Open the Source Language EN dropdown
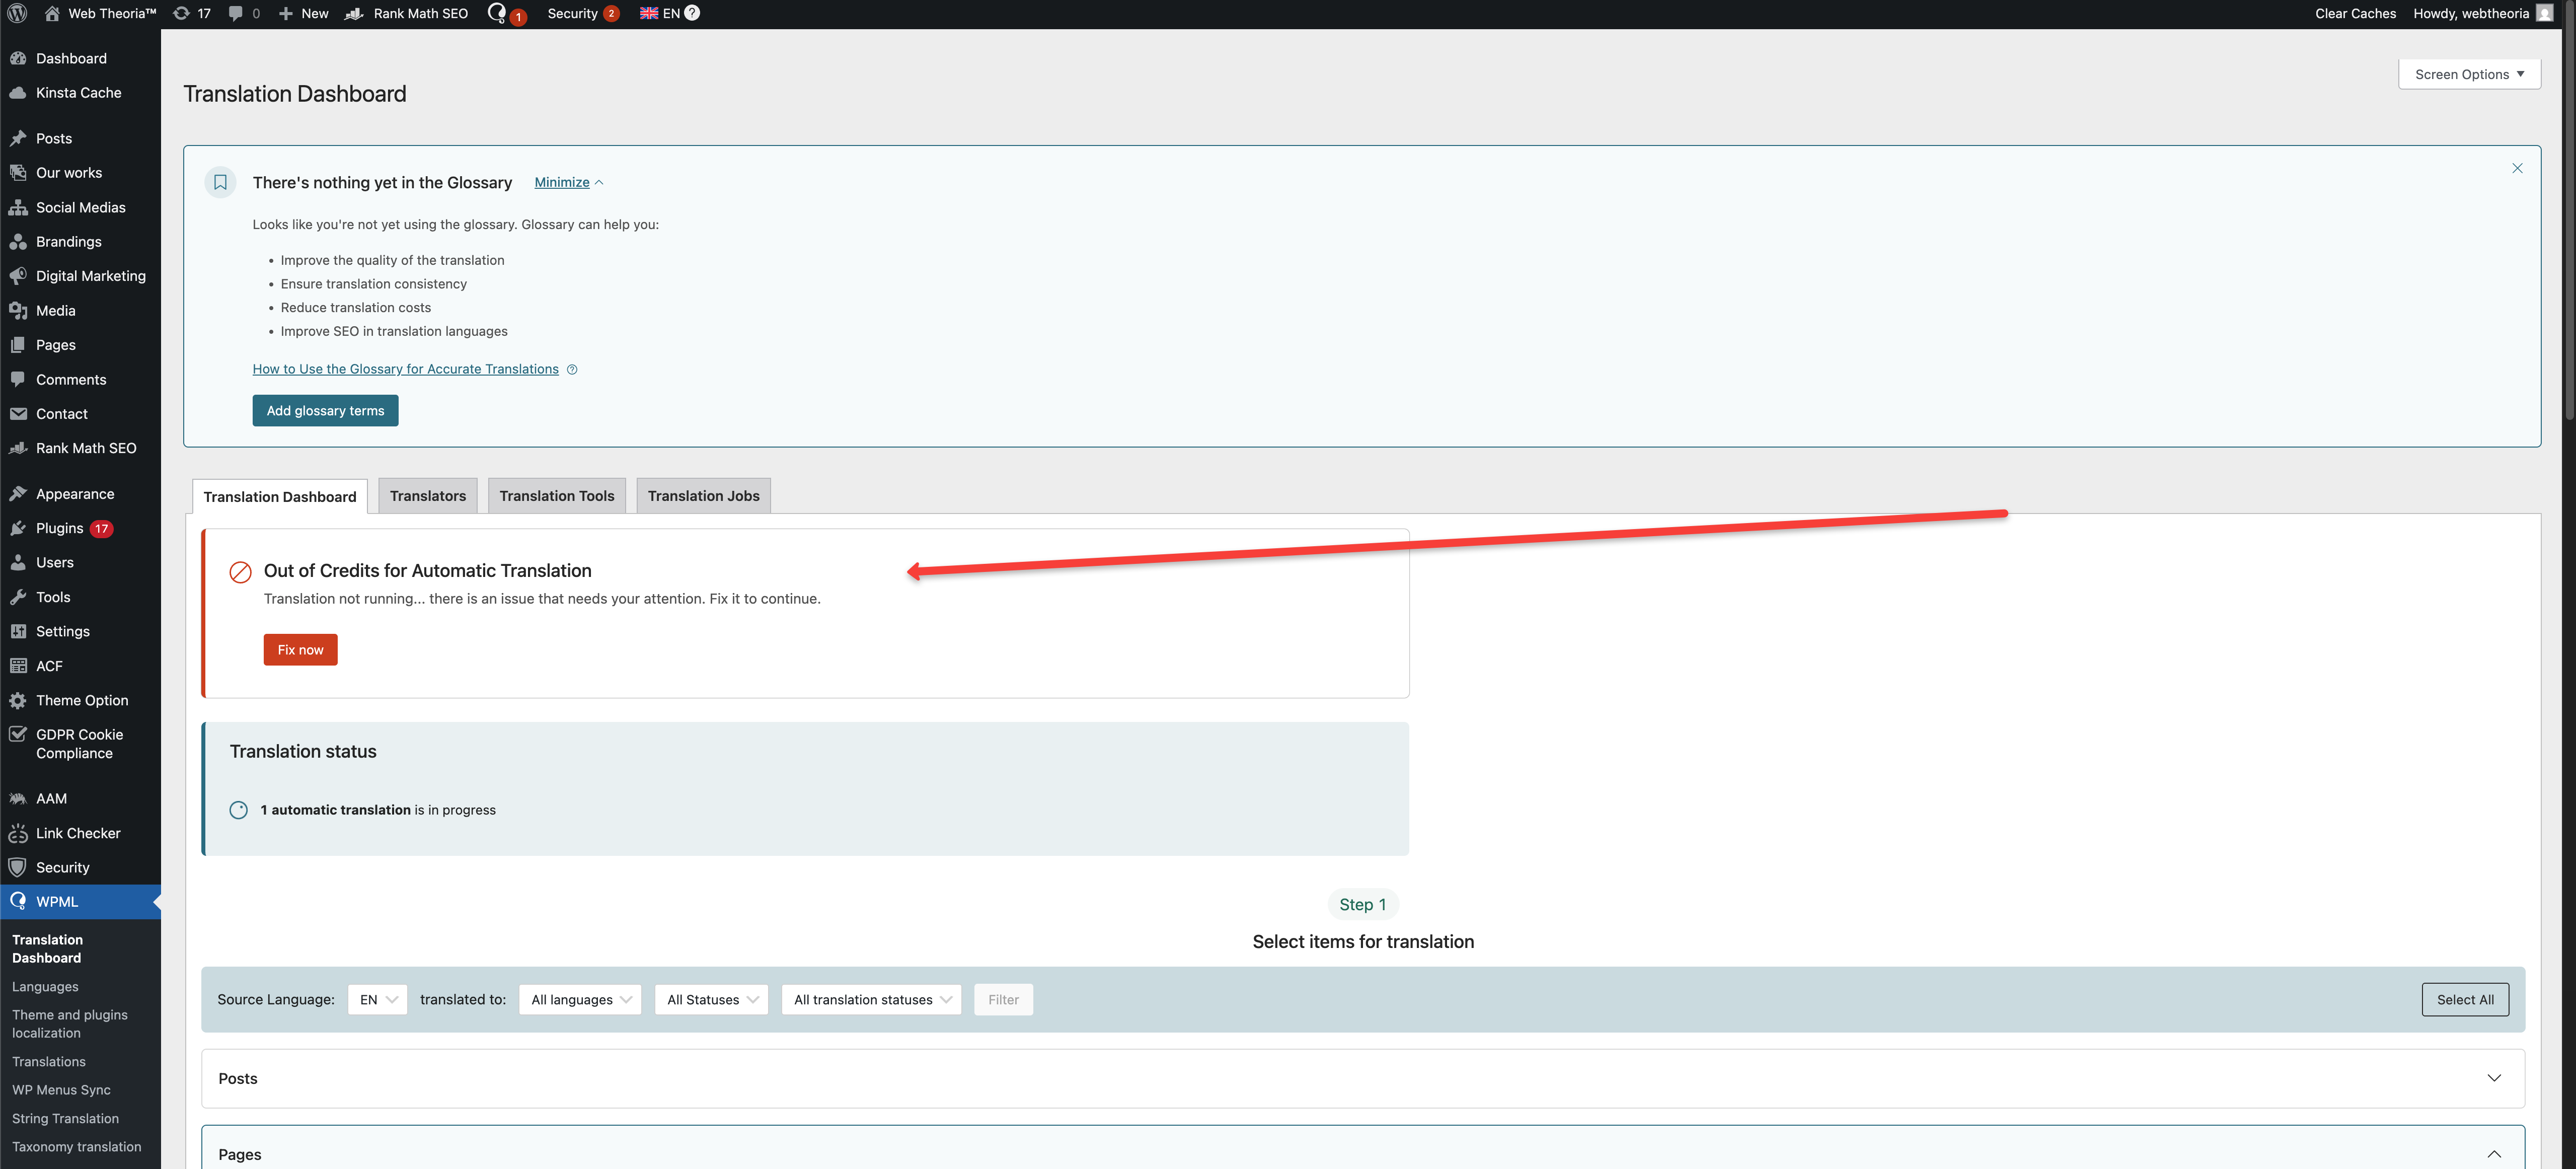Viewport: 2576px width, 1169px height. pos(377,999)
